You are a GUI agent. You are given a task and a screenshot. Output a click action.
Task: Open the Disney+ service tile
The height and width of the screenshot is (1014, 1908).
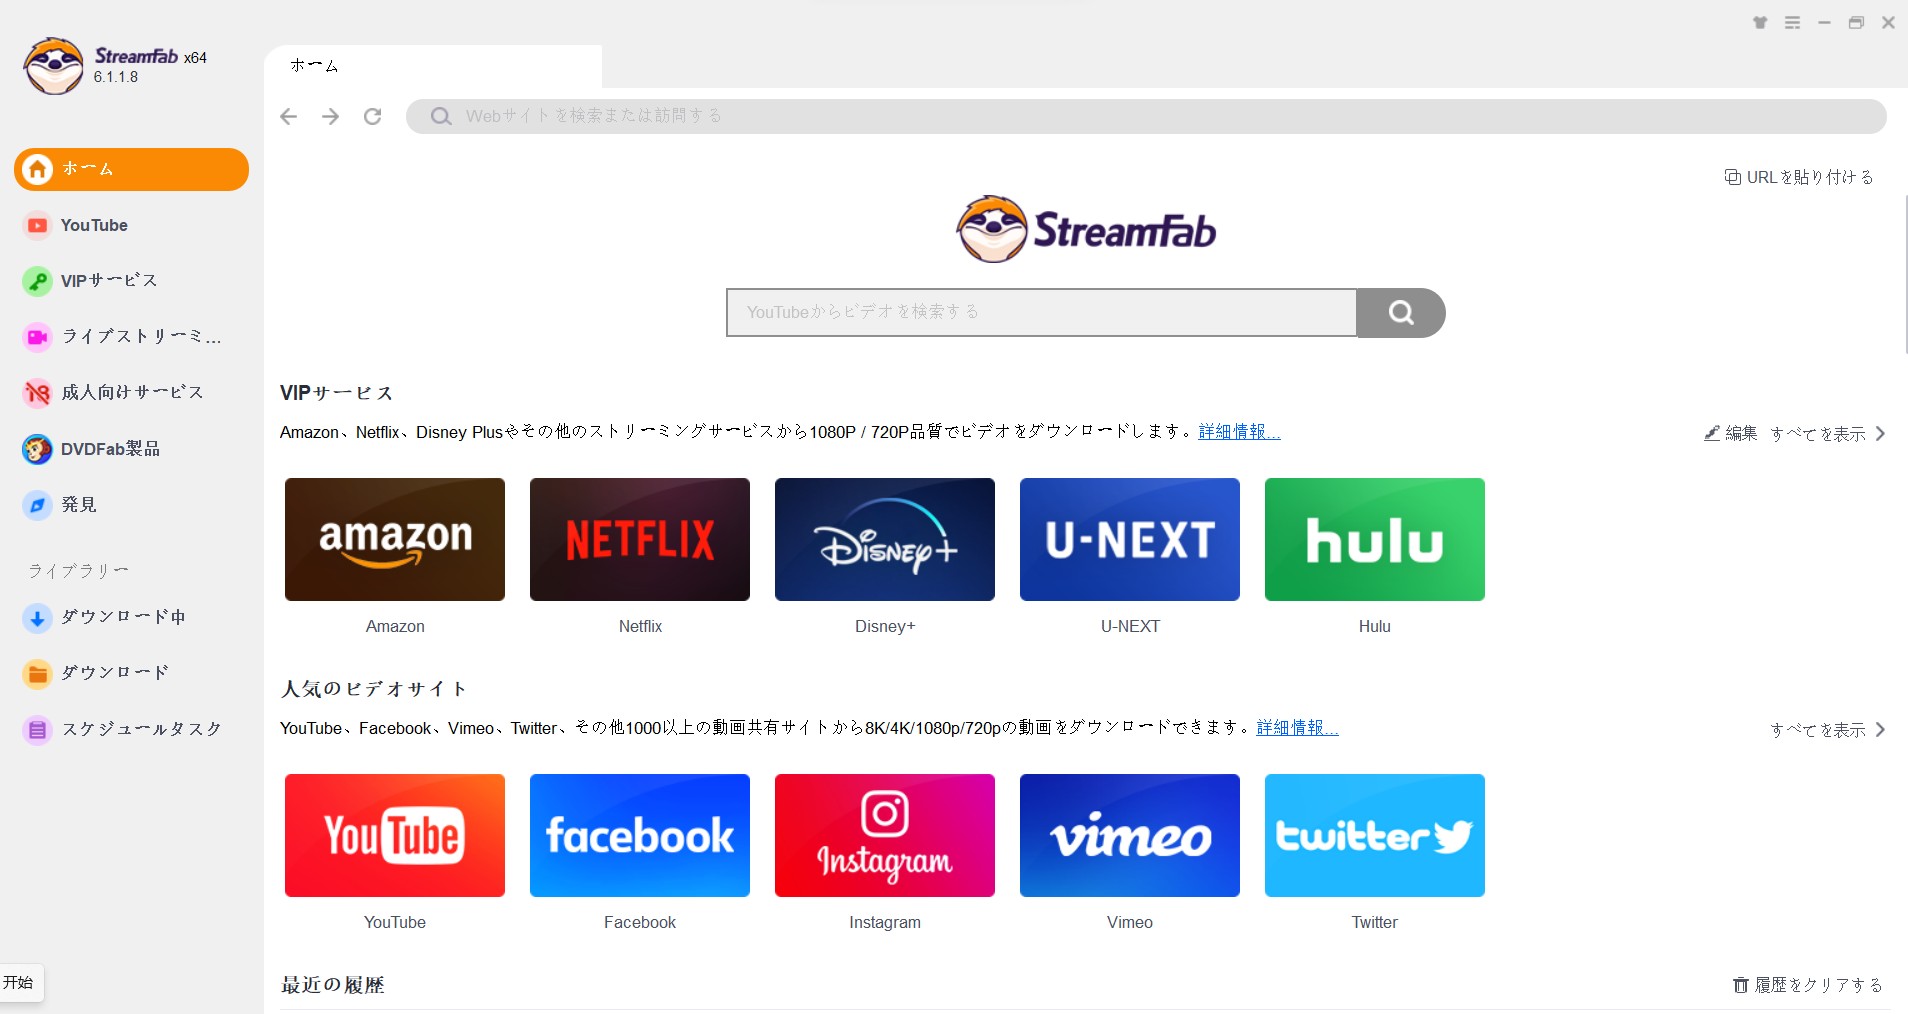click(x=885, y=539)
